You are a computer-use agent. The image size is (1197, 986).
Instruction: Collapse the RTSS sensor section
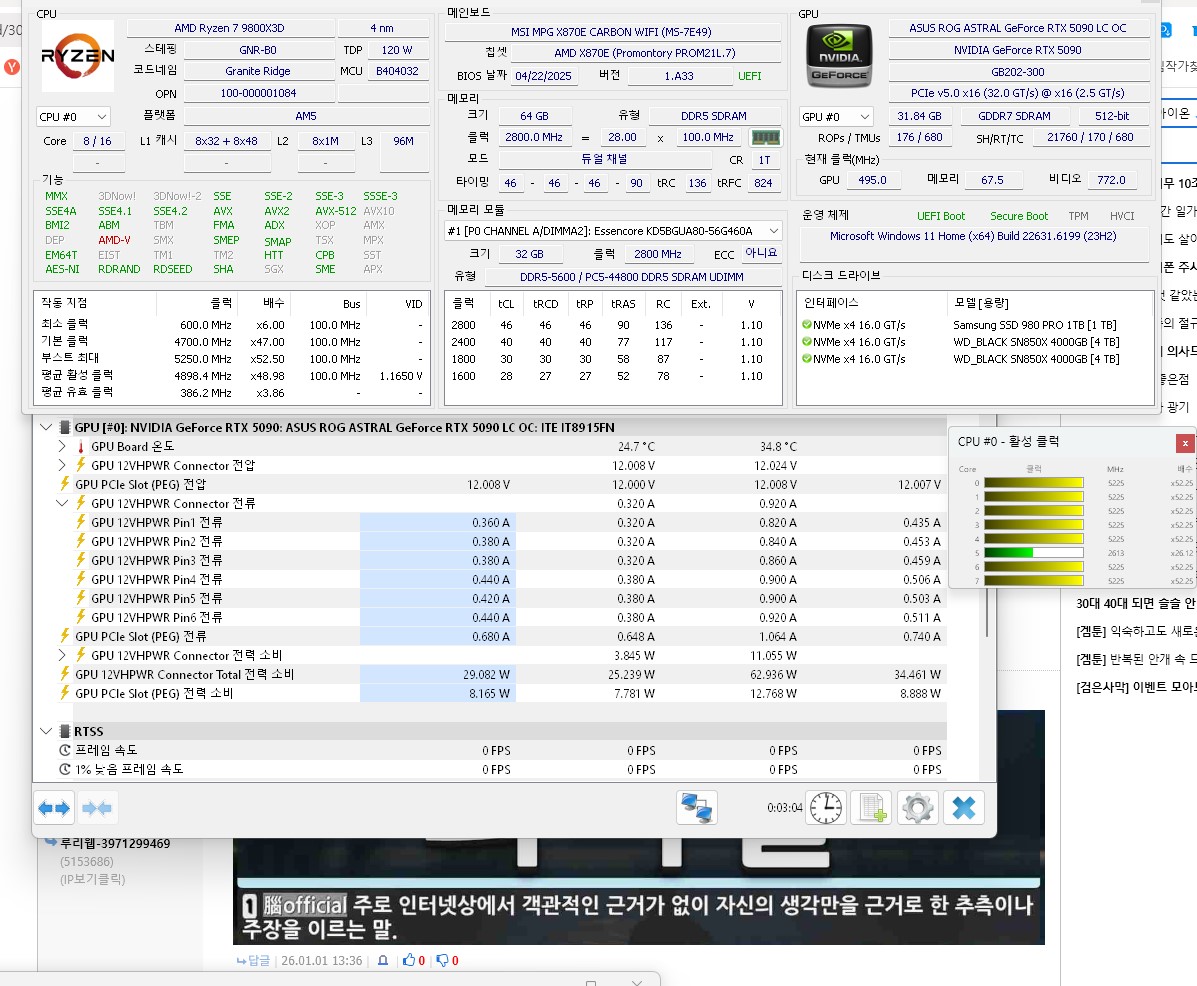[46, 731]
